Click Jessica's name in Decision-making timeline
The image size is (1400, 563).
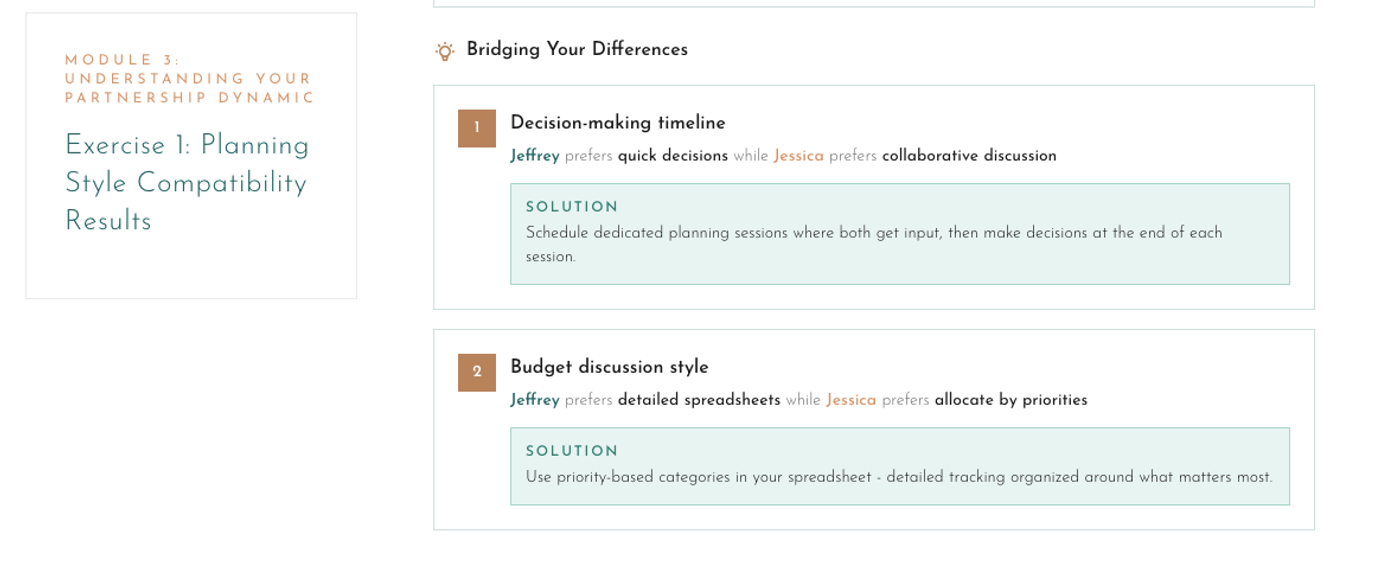point(799,155)
